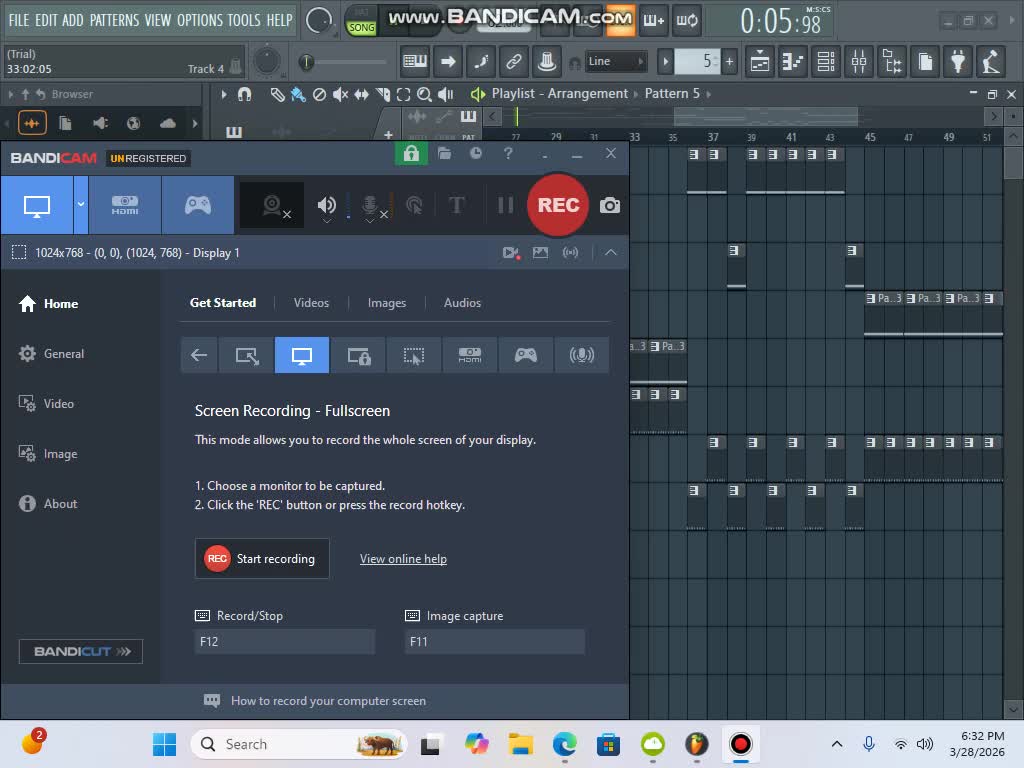Choose audio only recording mode button

pos(581,355)
